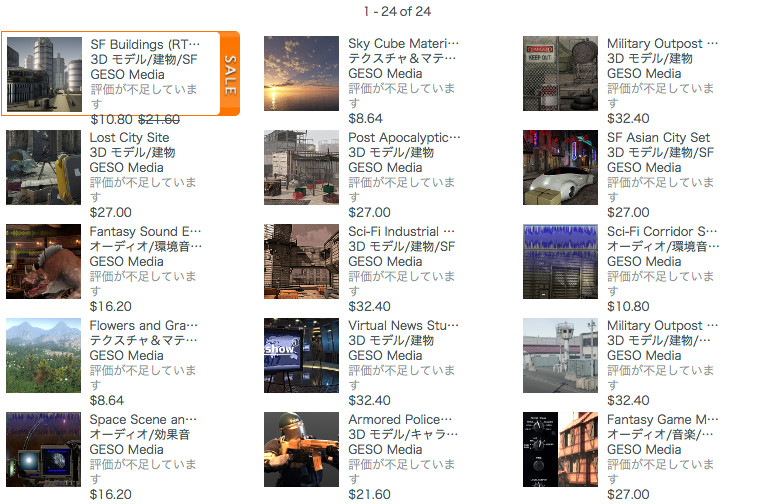Open the SF Buildings (RT… thumbnail image
763x504 pixels.
(44, 74)
